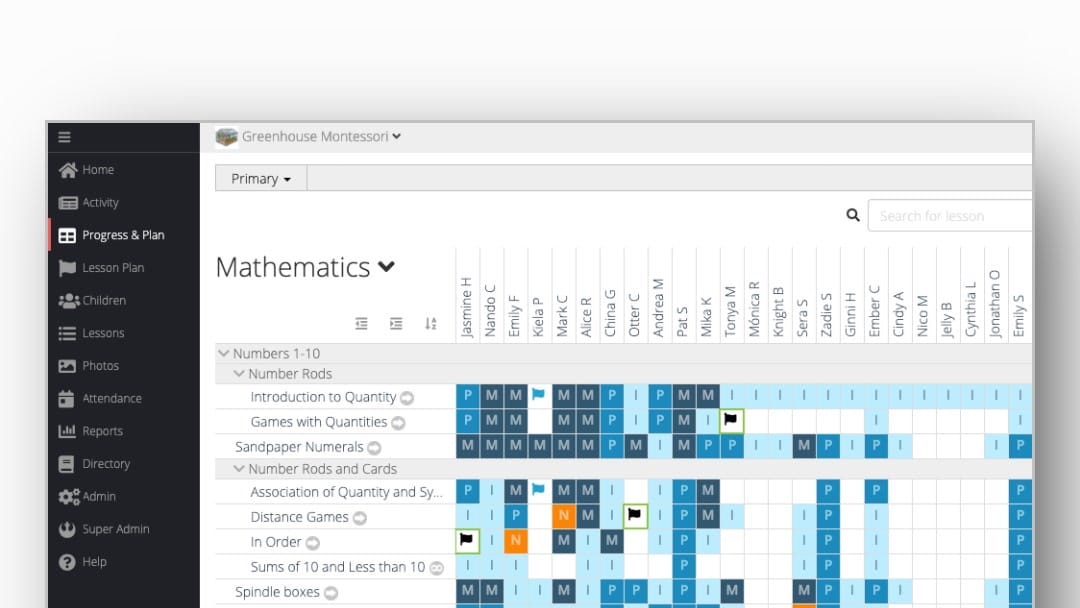Viewport: 1080px width, 608px height.
Task: Open Attendance calendar icon
Action: pyautogui.click(x=66, y=399)
